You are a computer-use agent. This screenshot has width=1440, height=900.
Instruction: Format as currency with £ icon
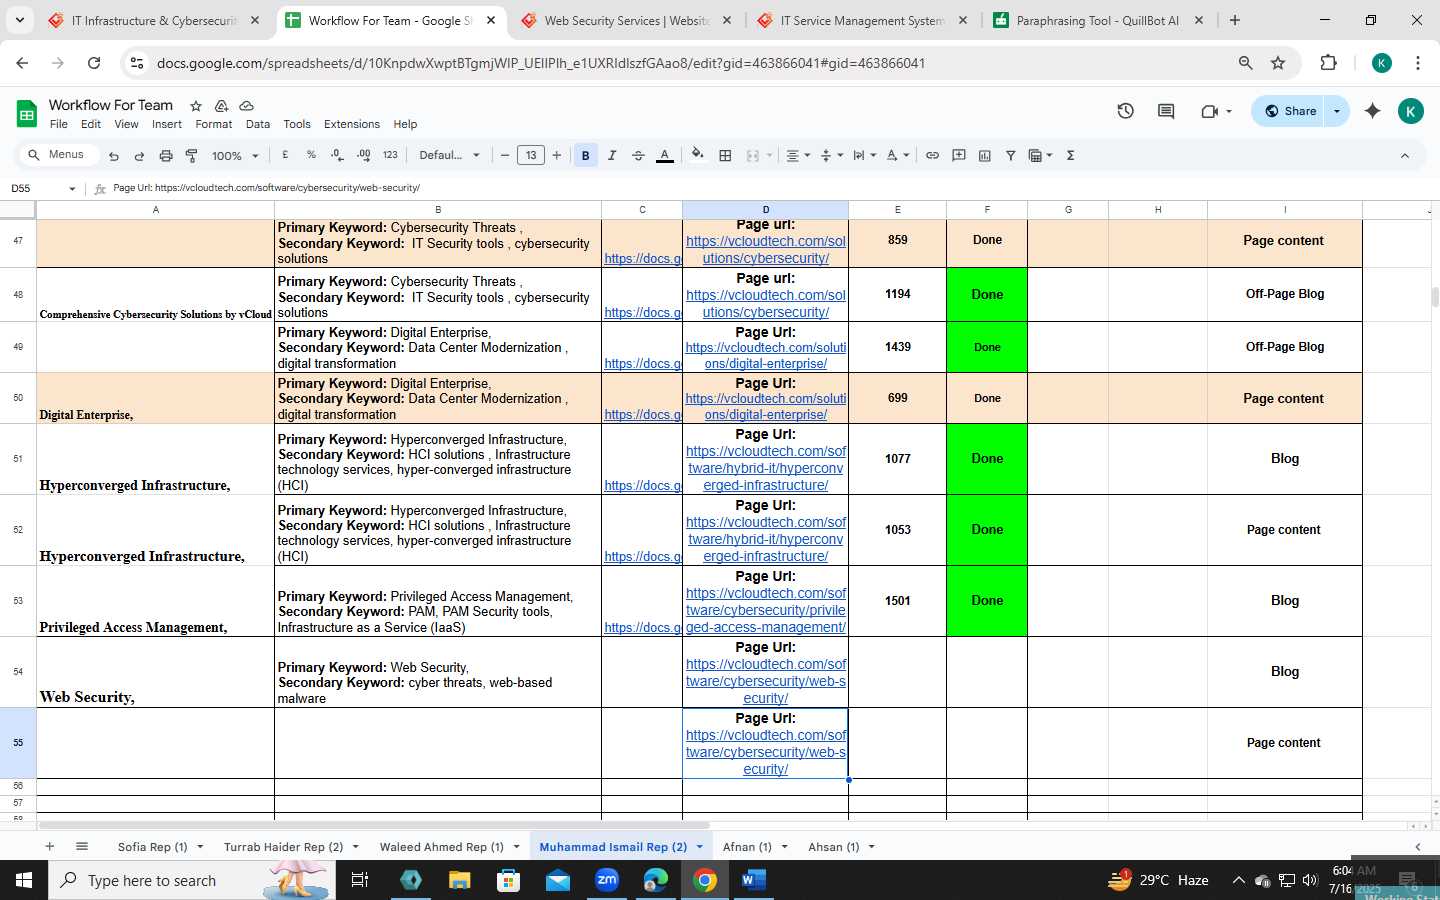(286, 155)
